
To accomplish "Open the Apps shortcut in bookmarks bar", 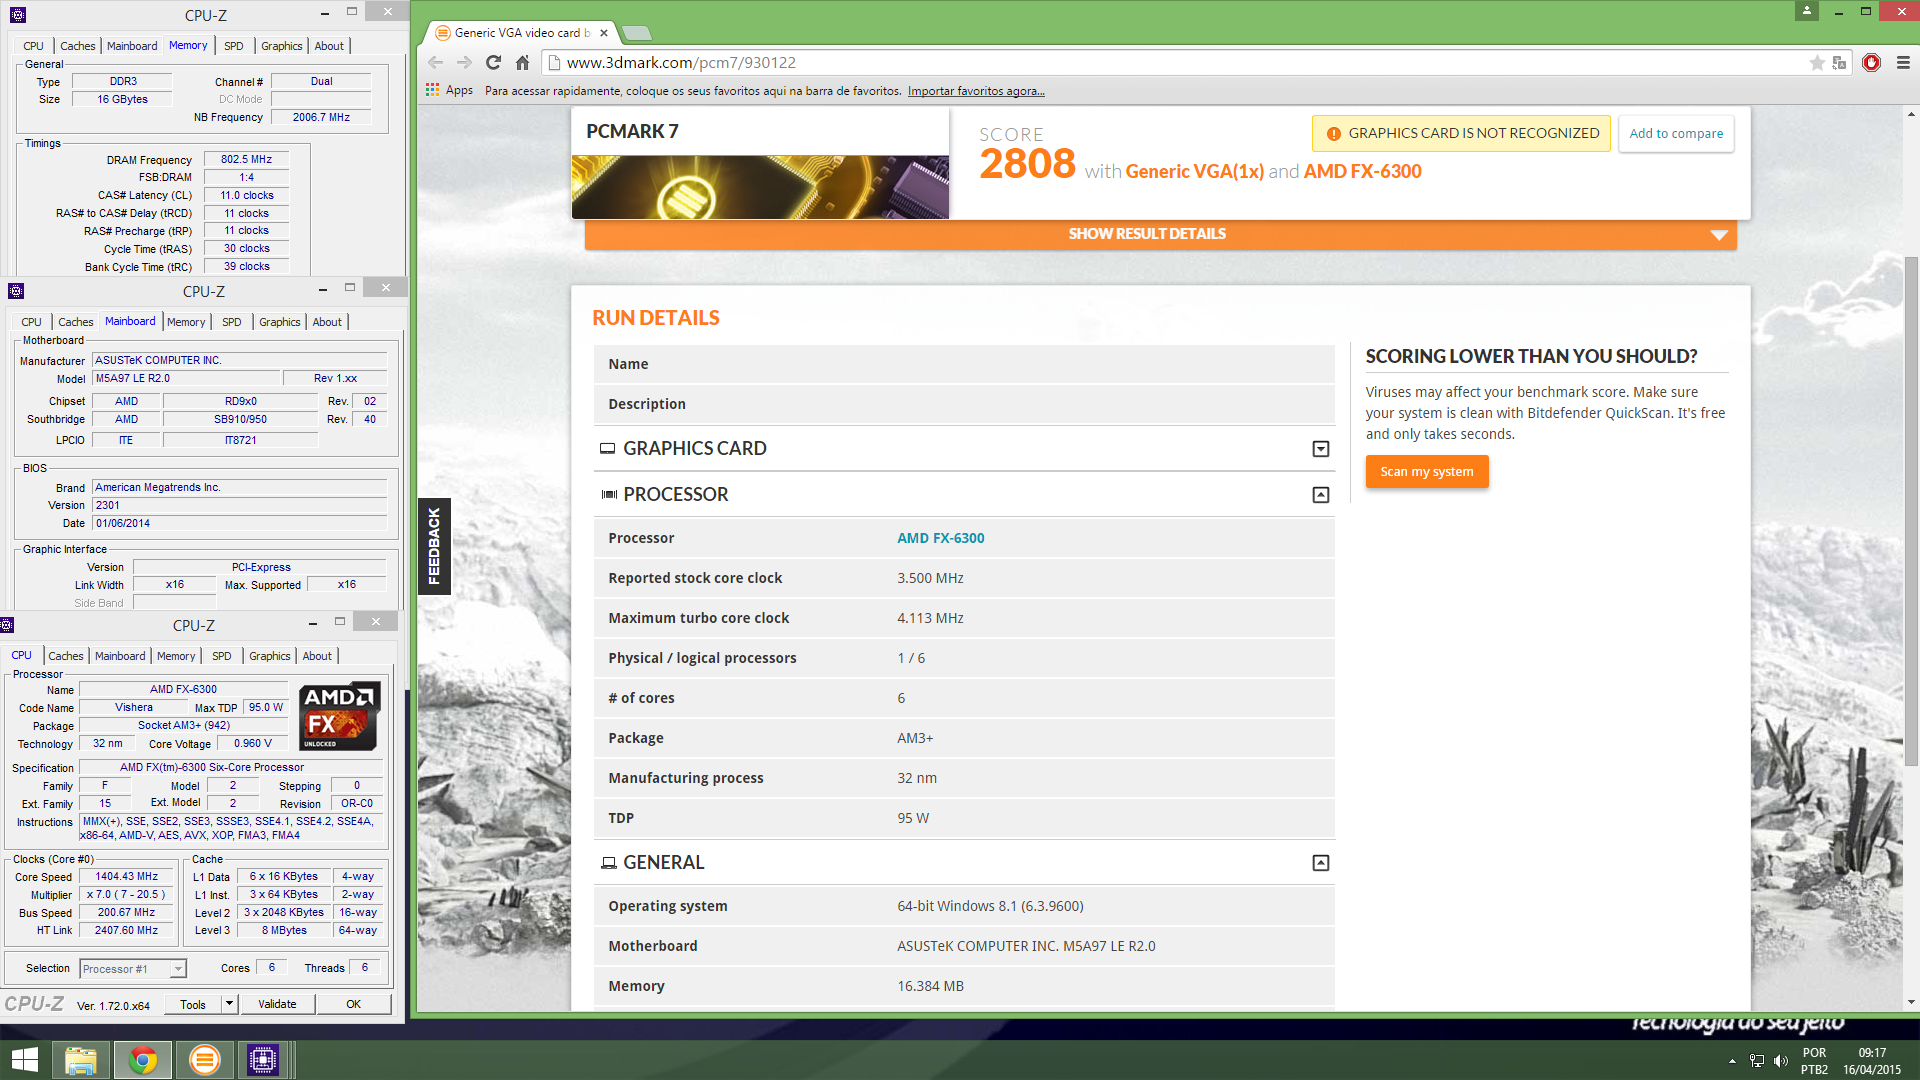I will [x=449, y=90].
